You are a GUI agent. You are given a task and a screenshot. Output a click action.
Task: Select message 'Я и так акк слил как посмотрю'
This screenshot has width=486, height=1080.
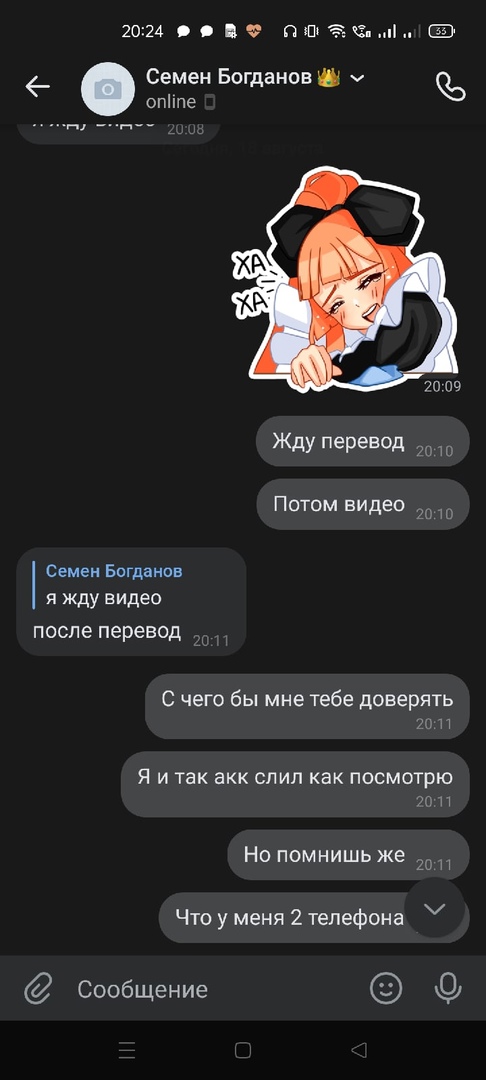(295, 784)
